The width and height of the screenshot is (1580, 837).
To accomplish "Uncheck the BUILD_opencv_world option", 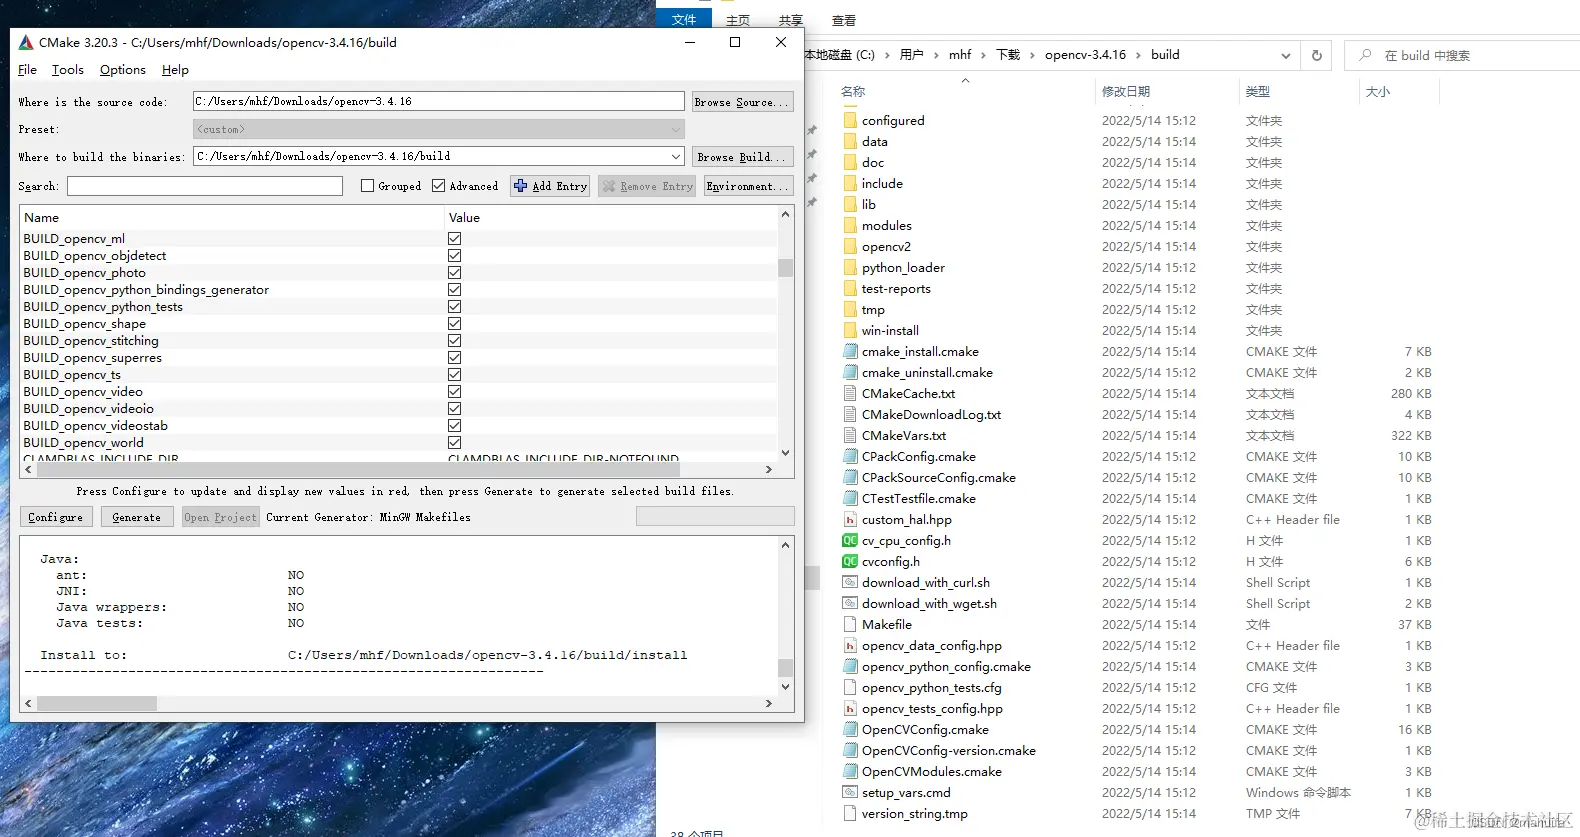I will tap(455, 442).
